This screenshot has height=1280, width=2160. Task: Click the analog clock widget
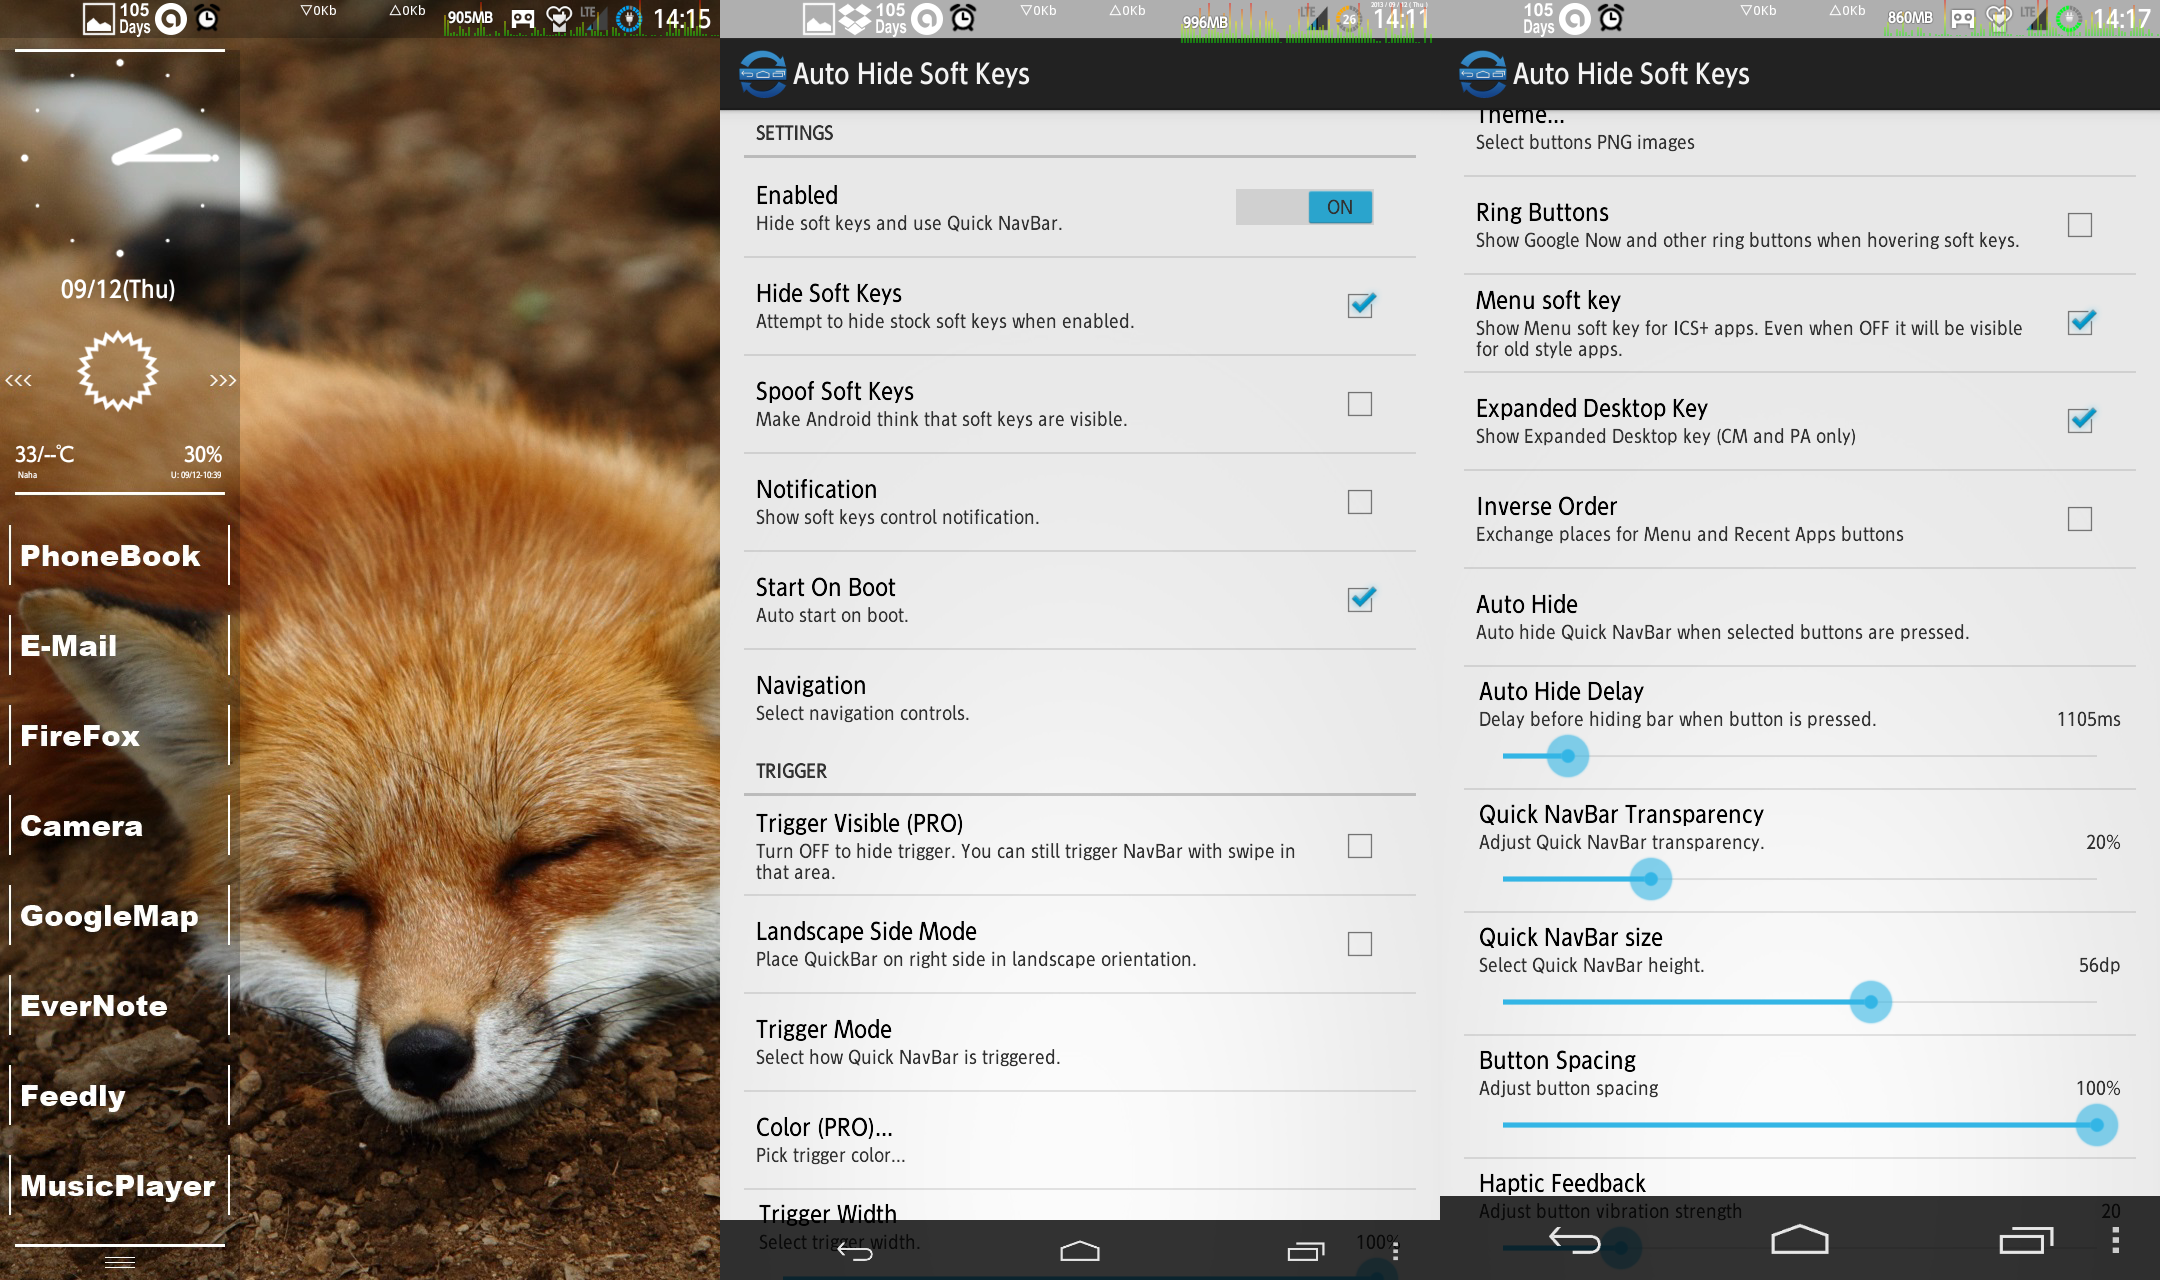pos(120,157)
